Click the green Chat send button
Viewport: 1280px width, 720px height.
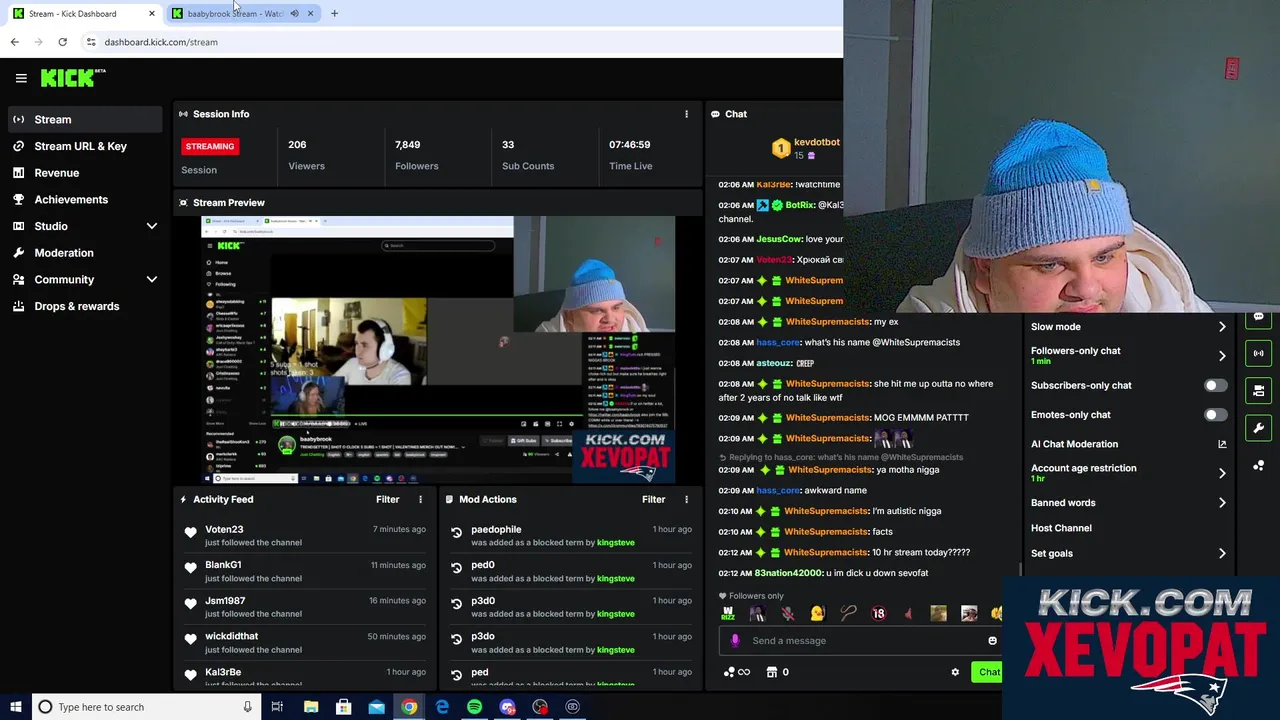[988, 672]
